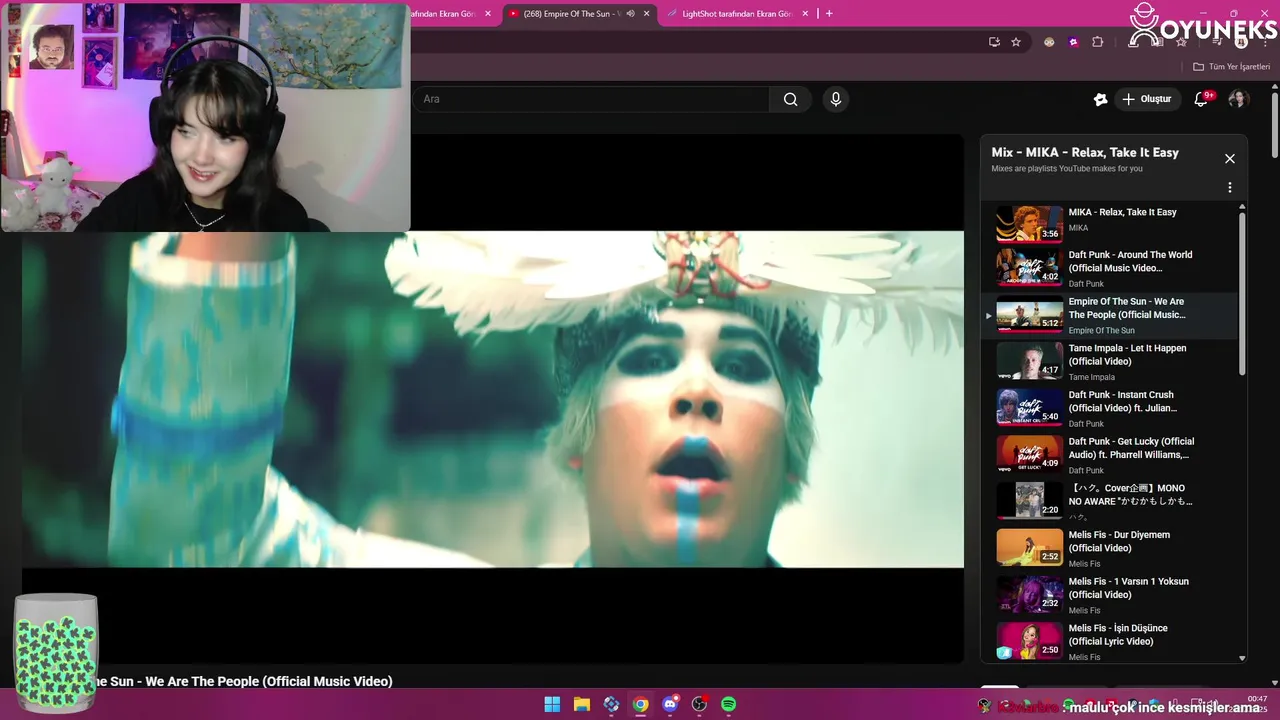The width and height of the screenshot is (1280, 720).
Task: Close the first LightShot tab
Action: [x=488, y=14]
